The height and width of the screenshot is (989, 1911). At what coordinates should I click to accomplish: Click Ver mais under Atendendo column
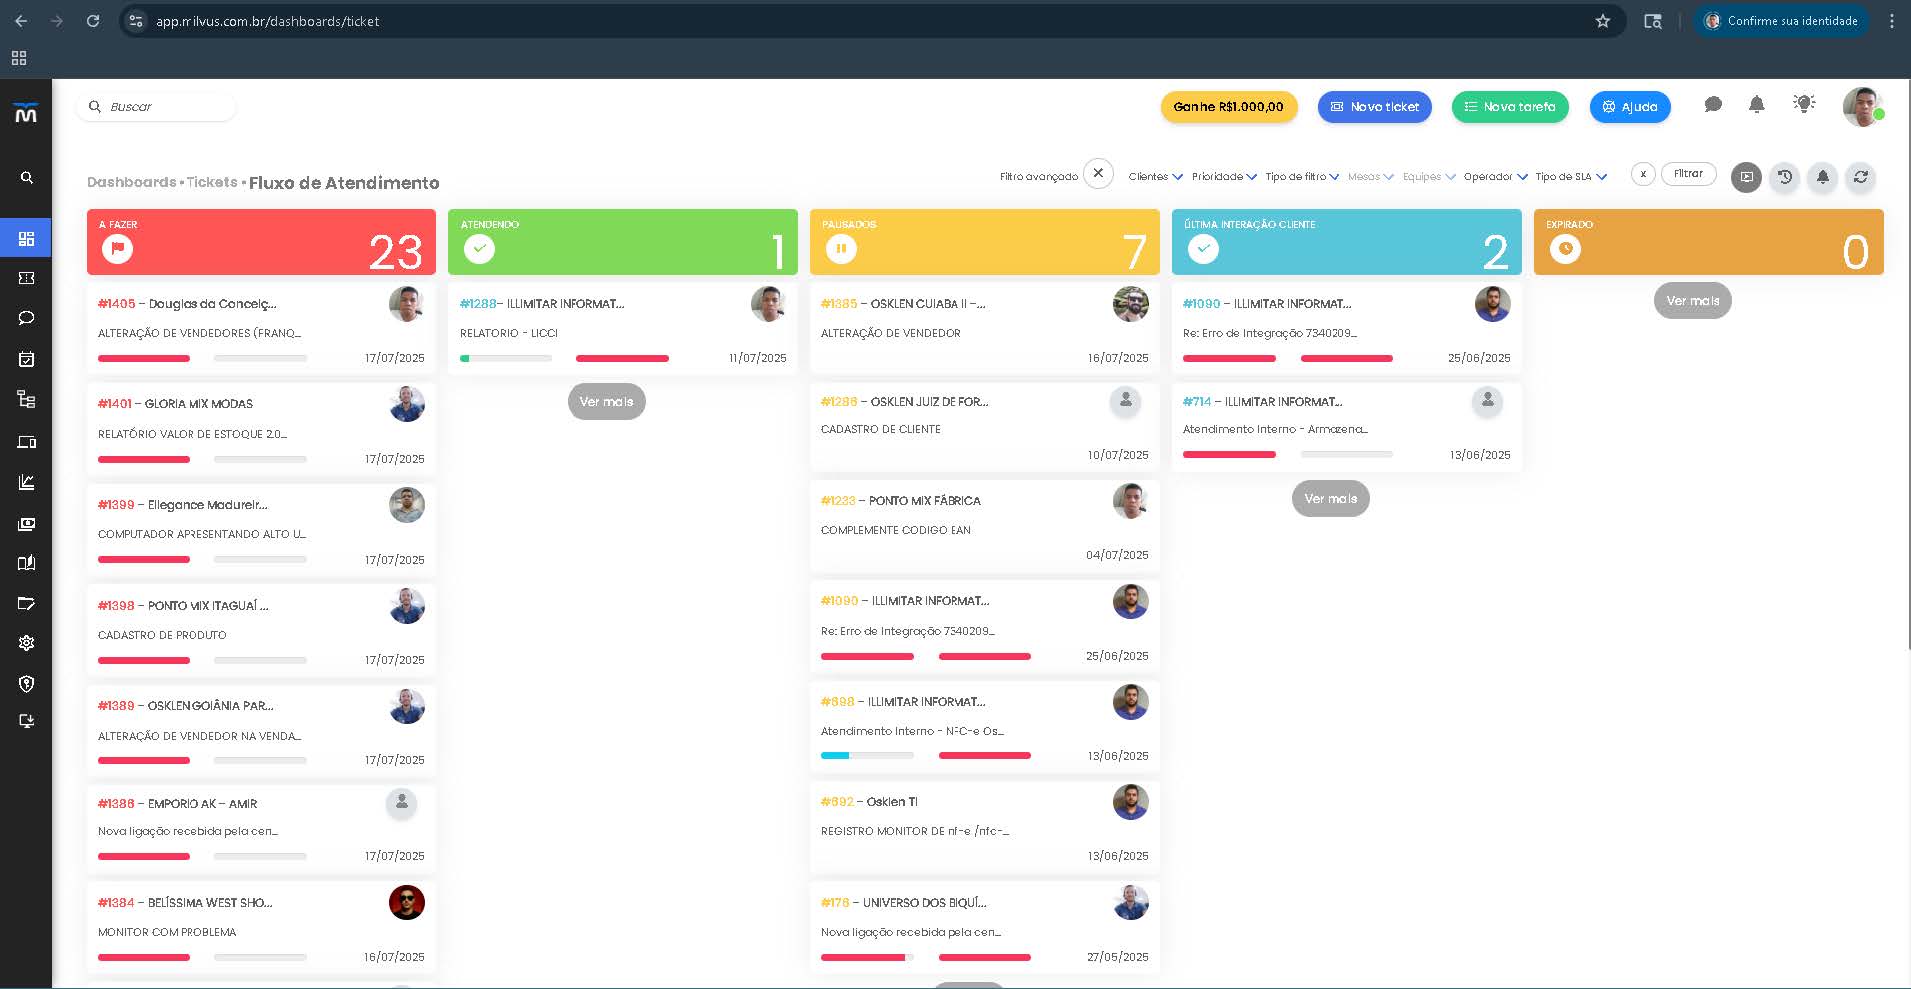click(606, 402)
